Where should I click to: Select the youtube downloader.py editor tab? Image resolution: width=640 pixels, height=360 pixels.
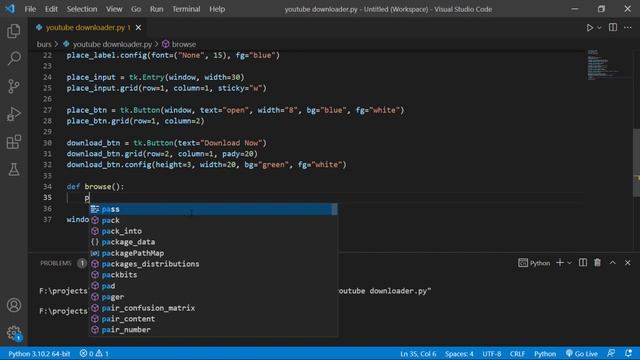click(88, 27)
